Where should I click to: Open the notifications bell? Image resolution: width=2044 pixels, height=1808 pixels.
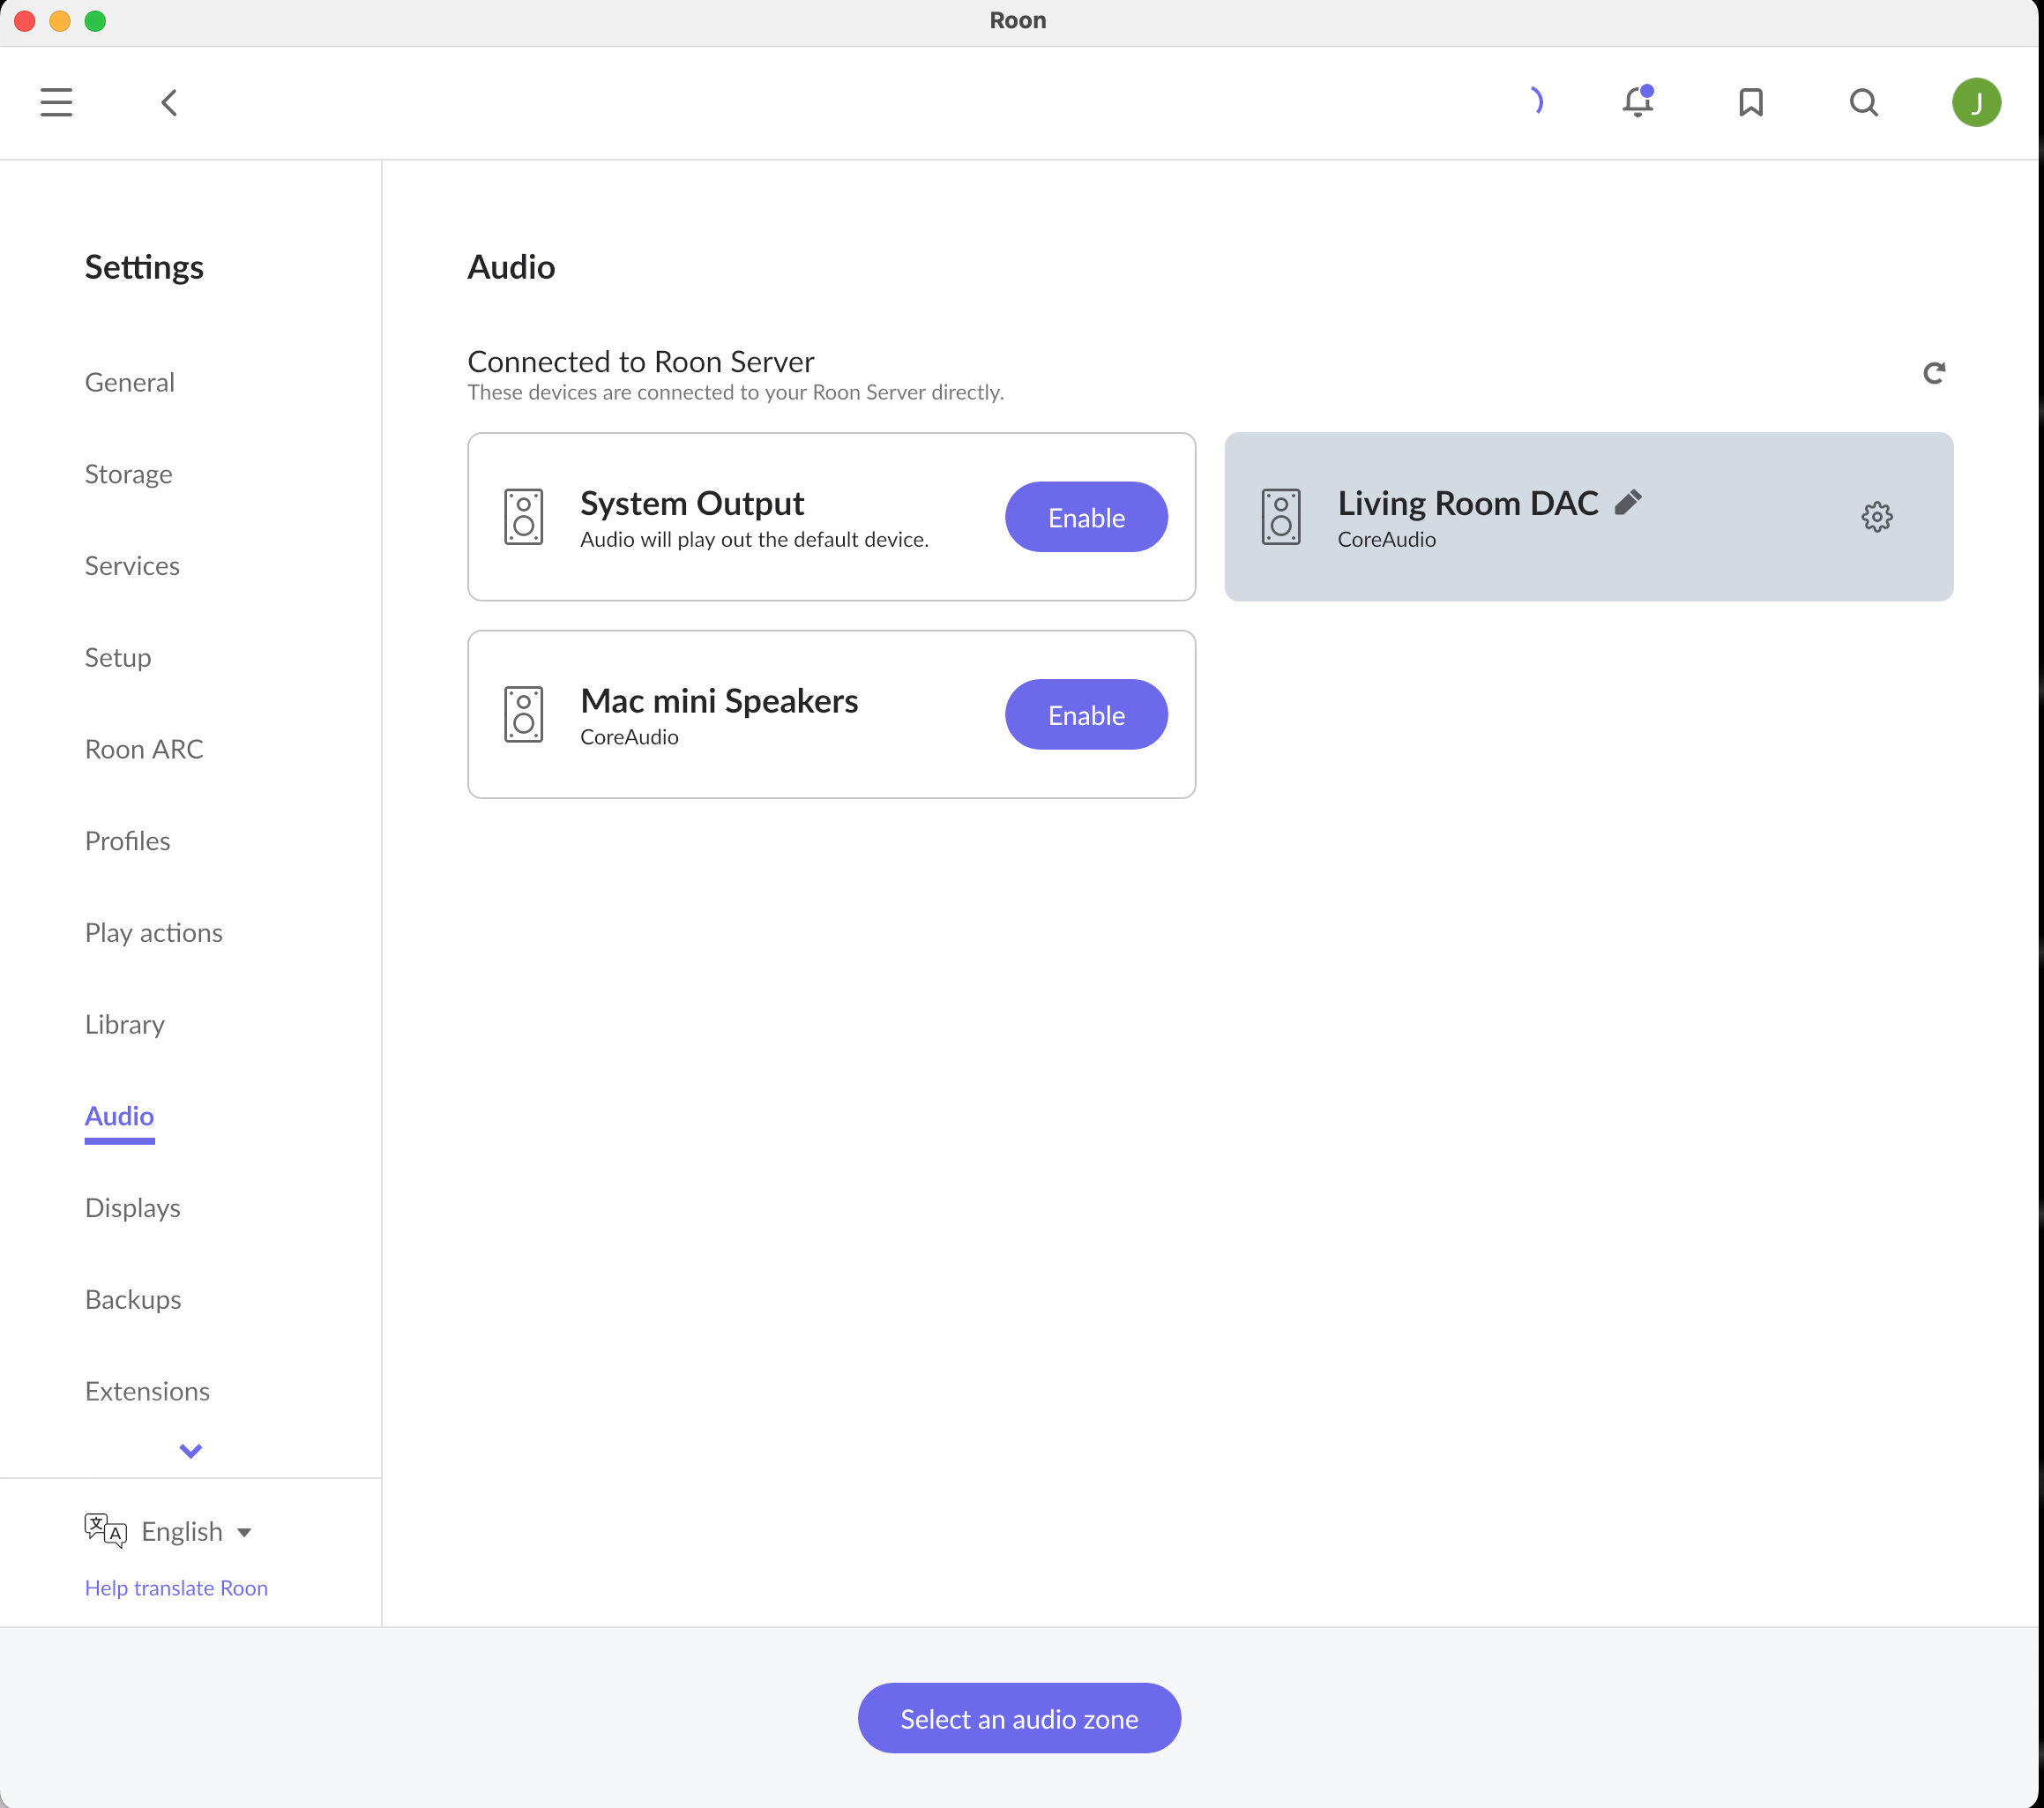pyautogui.click(x=1637, y=101)
